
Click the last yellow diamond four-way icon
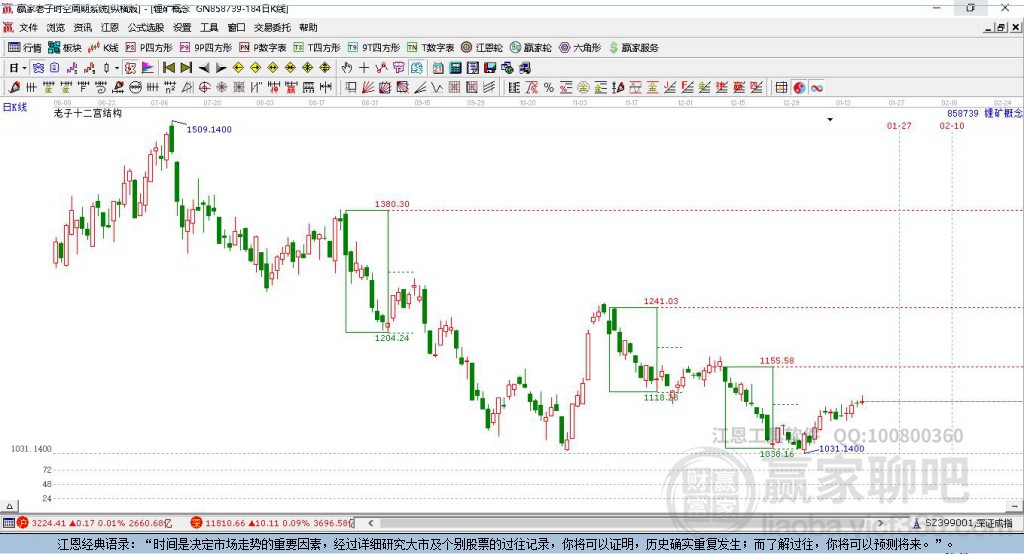tap(325, 68)
